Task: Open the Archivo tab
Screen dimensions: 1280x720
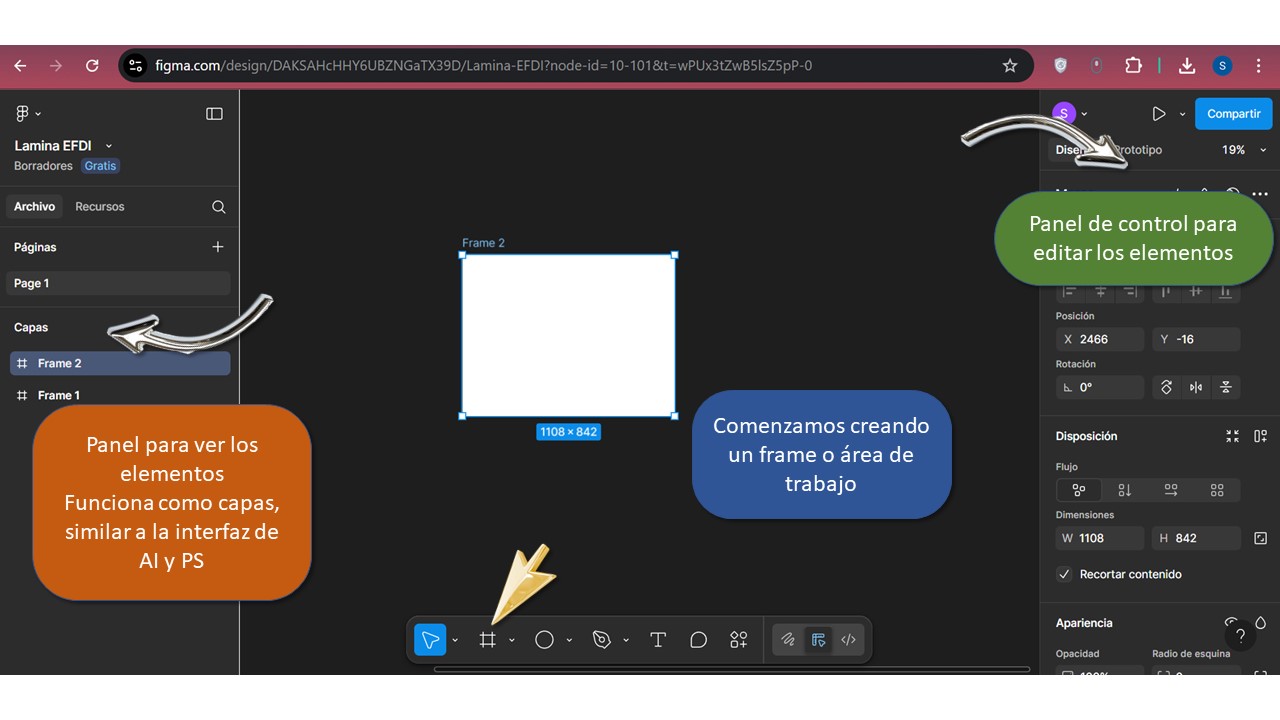Action: click(34, 207)
